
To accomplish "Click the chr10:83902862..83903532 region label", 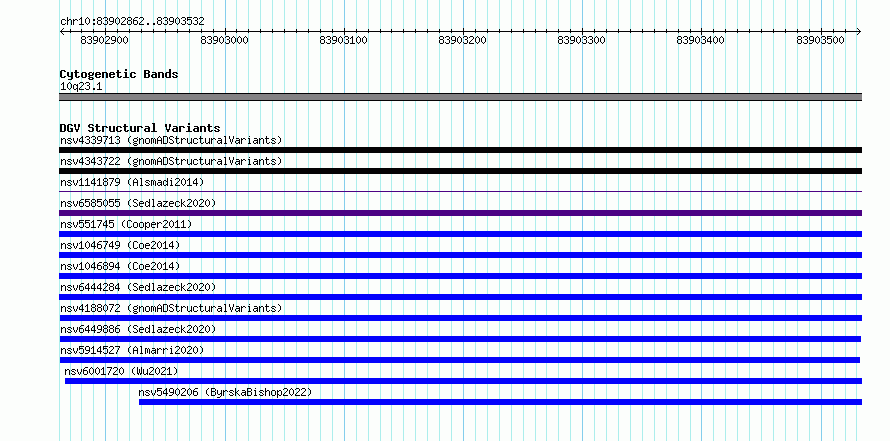I will pos(132,22).
